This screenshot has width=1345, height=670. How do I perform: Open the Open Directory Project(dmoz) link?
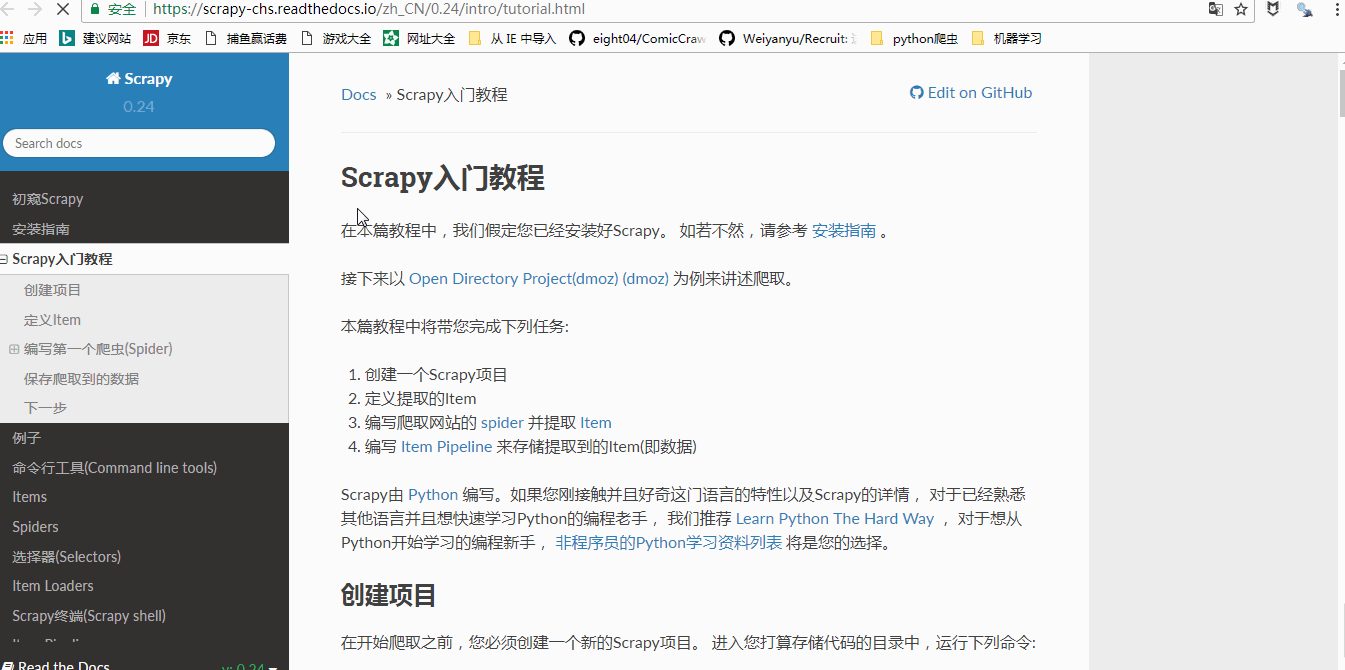539,279
